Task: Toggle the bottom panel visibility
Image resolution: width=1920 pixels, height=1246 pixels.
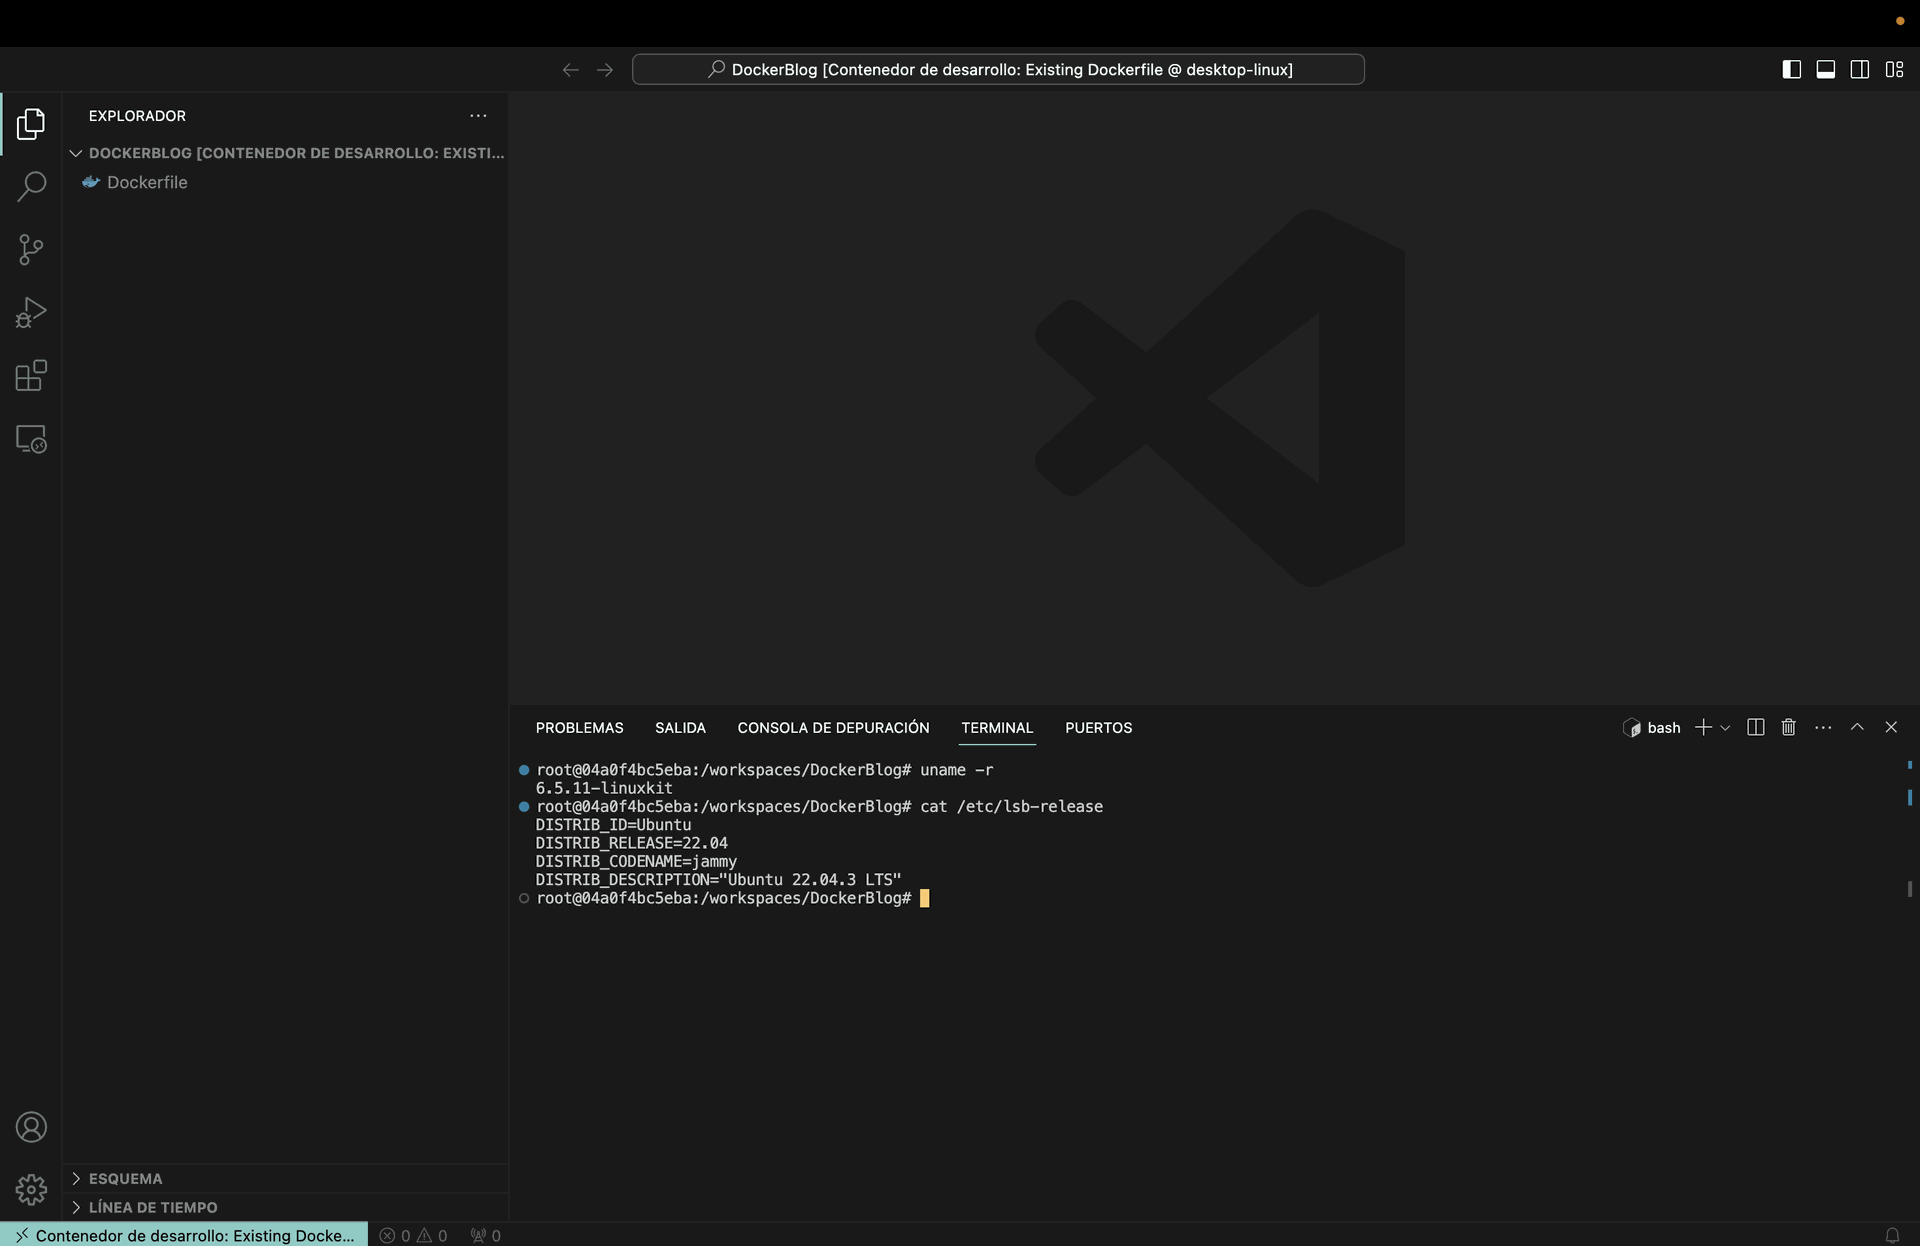Action: tap(1825, 69)
